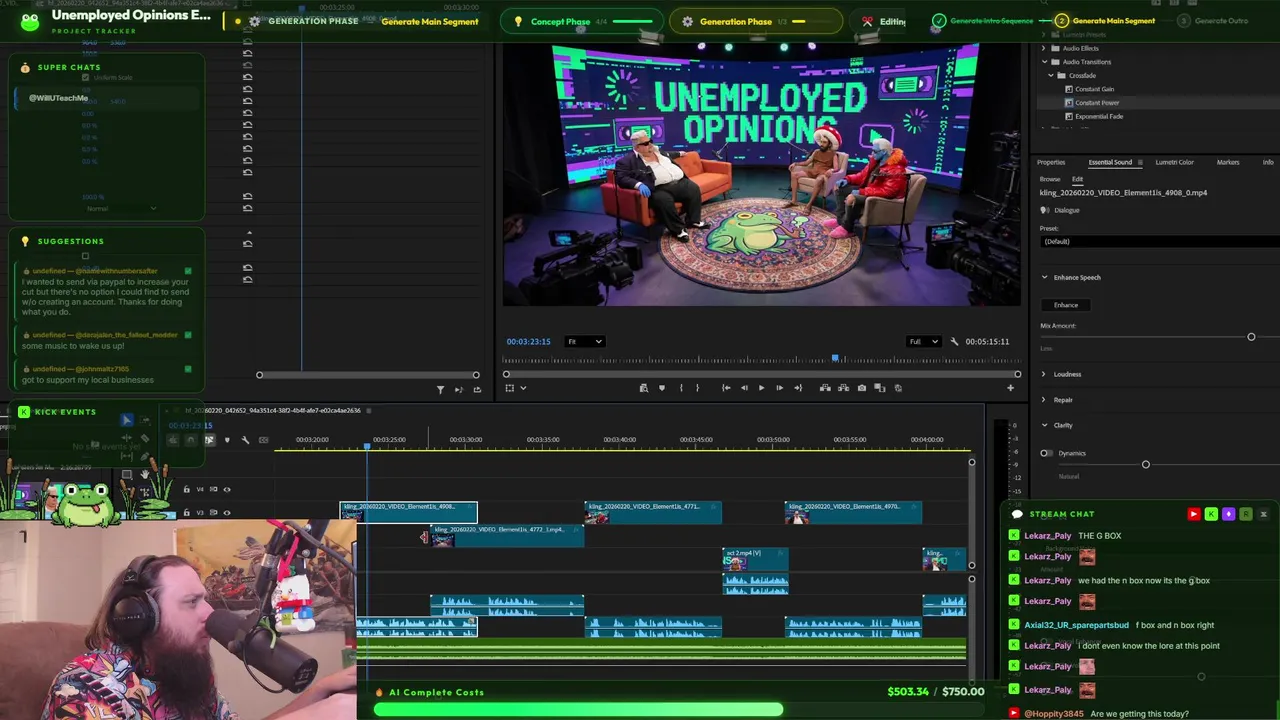This screenshot has height=720, width=1280.
Task: Open the Full playback resolution dropdown
Action: pyautogui.click(x=923, y=342)
